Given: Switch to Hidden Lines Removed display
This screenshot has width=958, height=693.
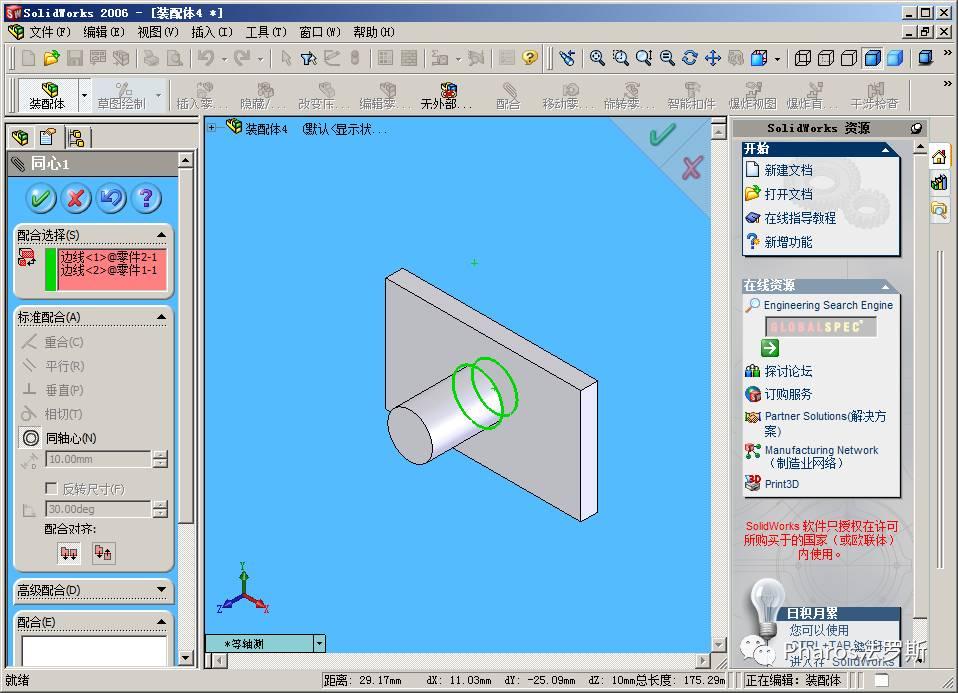Looking at the screenshot, I should (849, 58).
